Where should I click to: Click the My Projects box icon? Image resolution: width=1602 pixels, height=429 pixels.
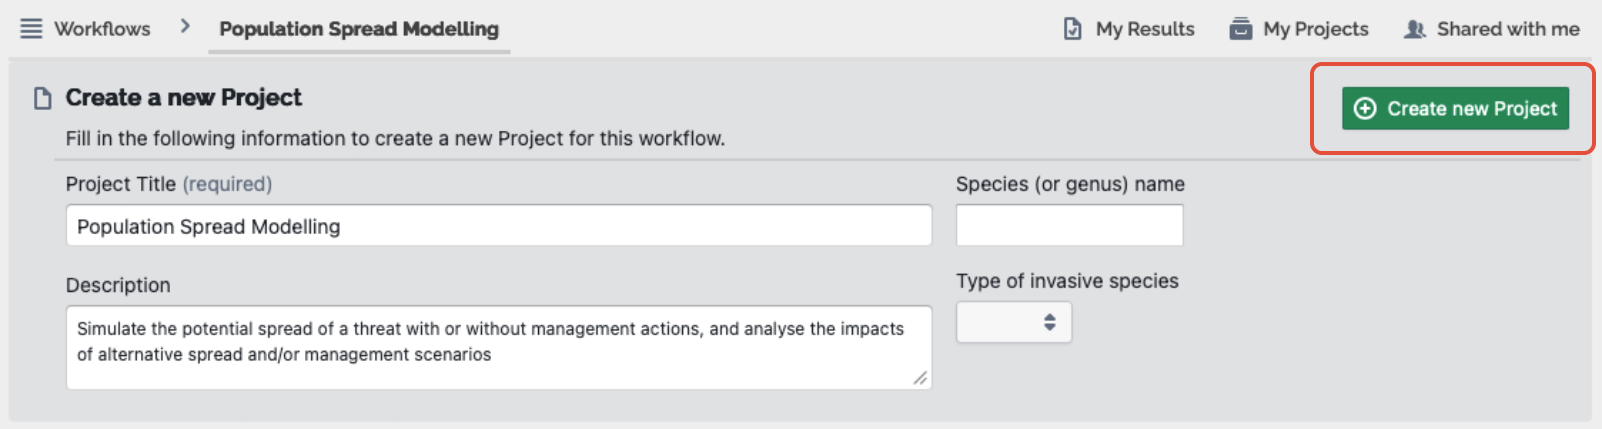pyautogui.click(x=1240, y=29)
